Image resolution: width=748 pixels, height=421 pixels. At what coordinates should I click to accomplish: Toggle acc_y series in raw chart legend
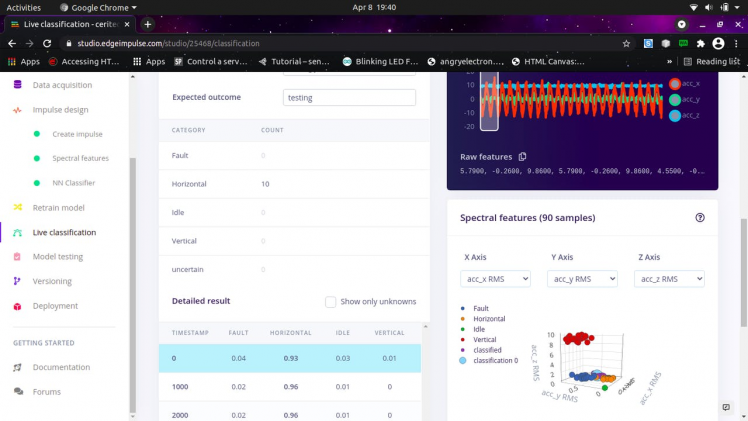pos(685,99)
